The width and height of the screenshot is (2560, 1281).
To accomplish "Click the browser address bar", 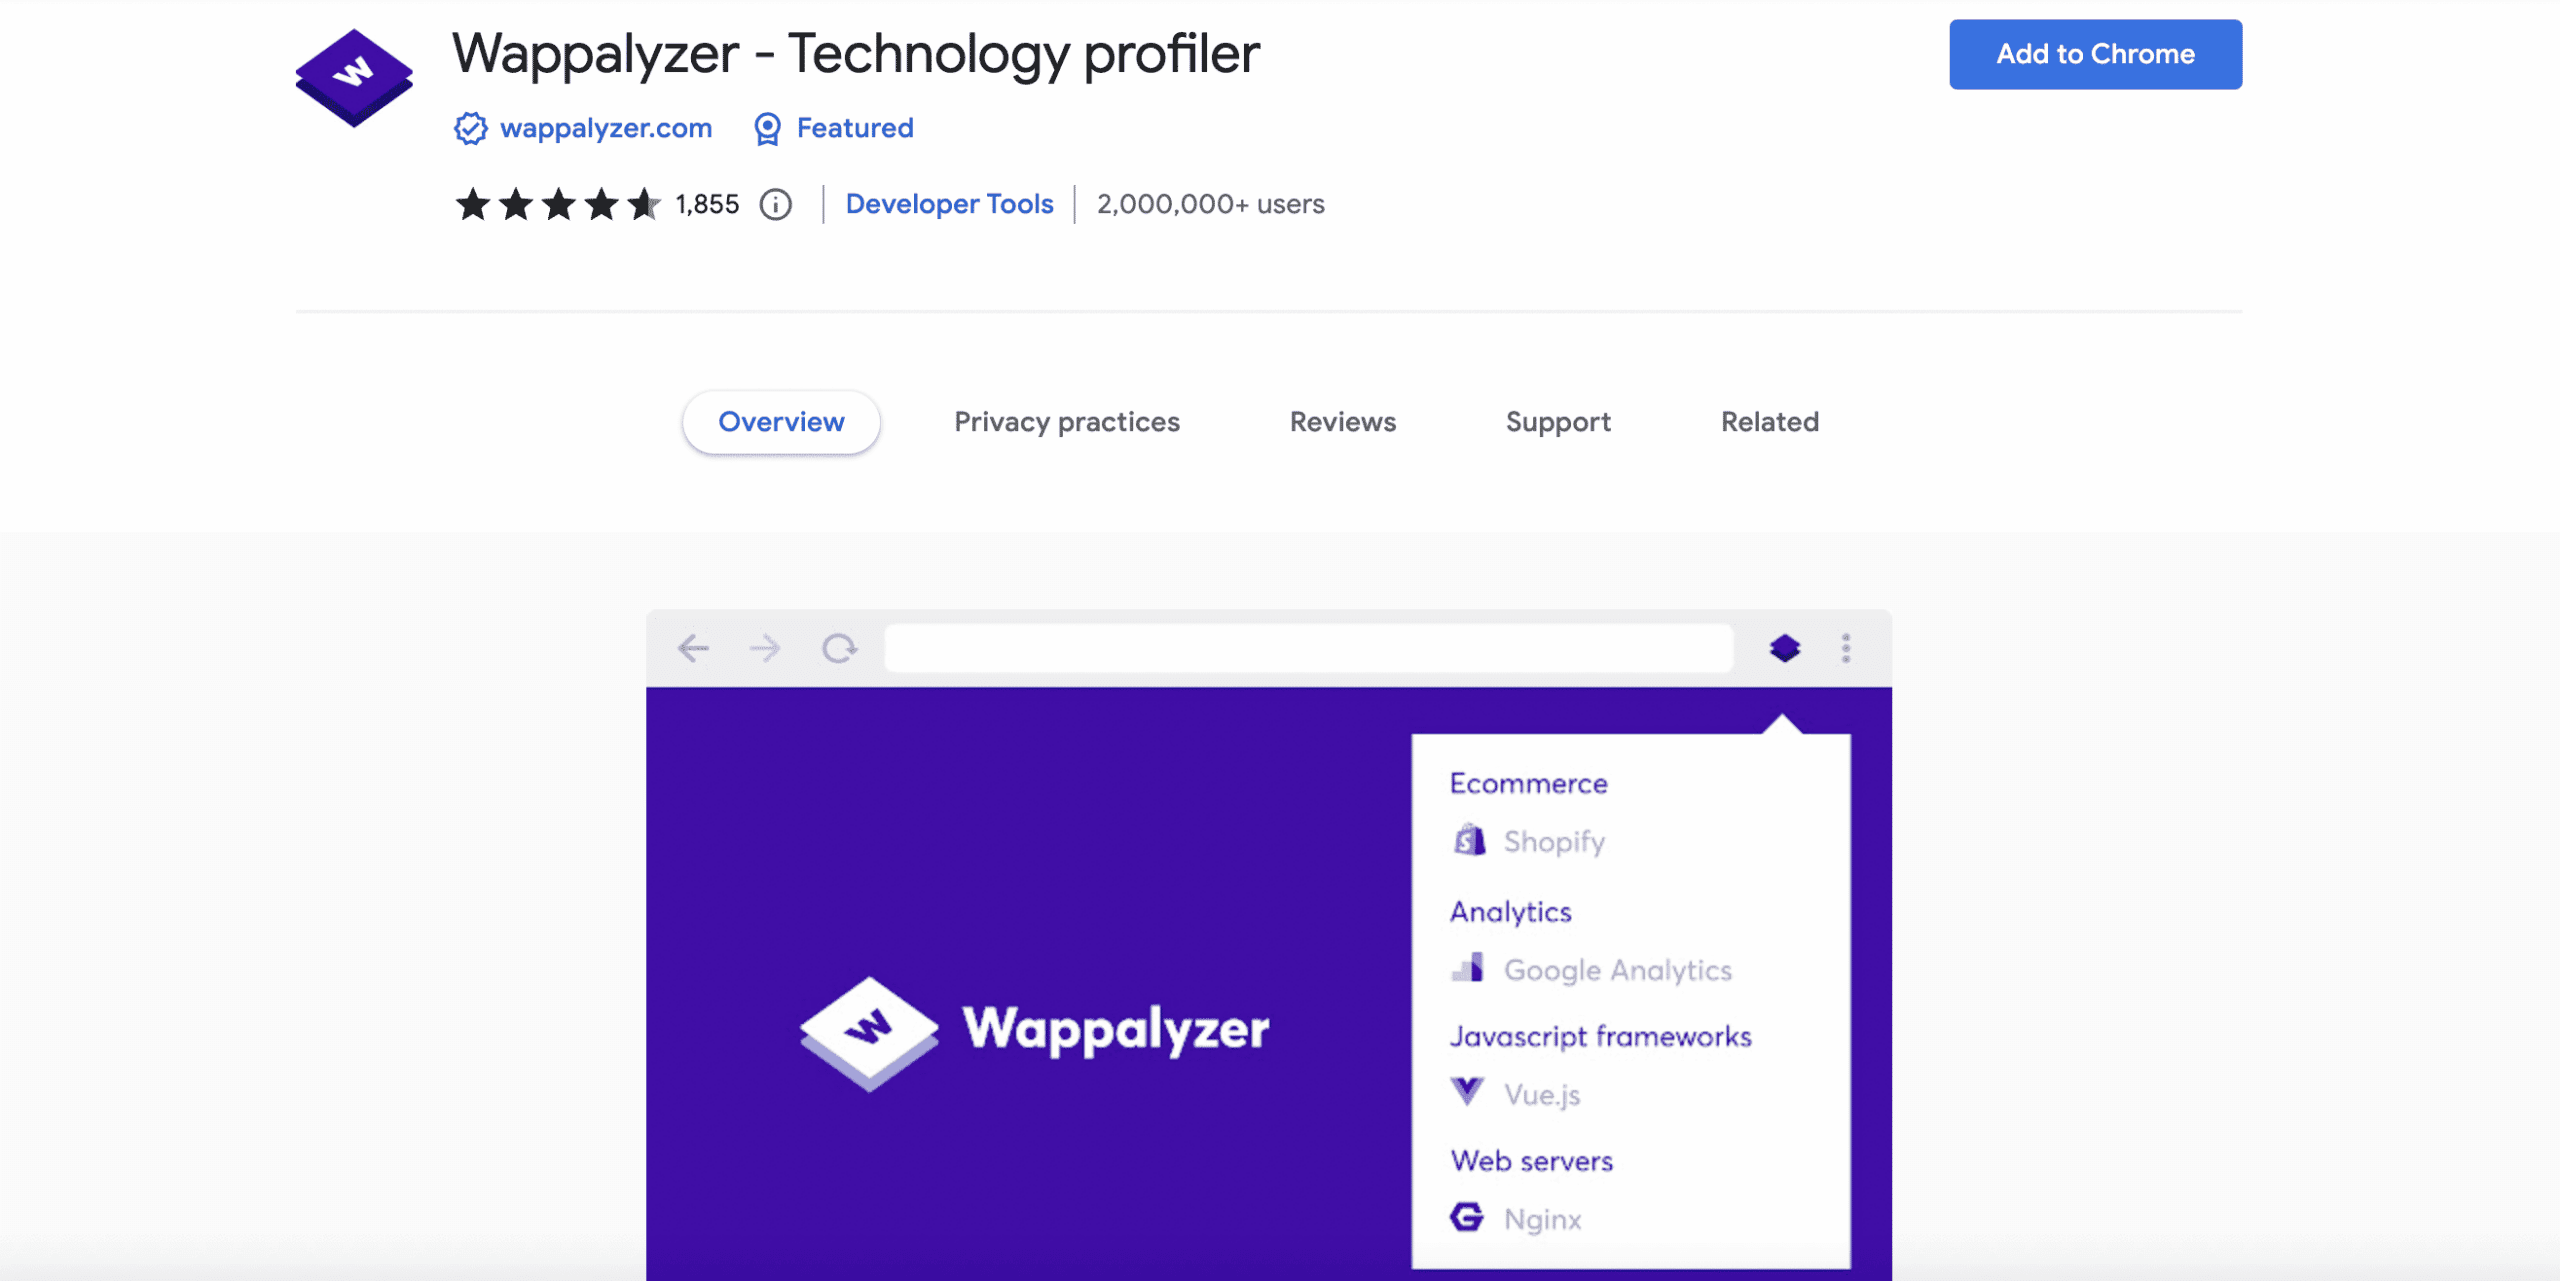I will coord(1307,647).
